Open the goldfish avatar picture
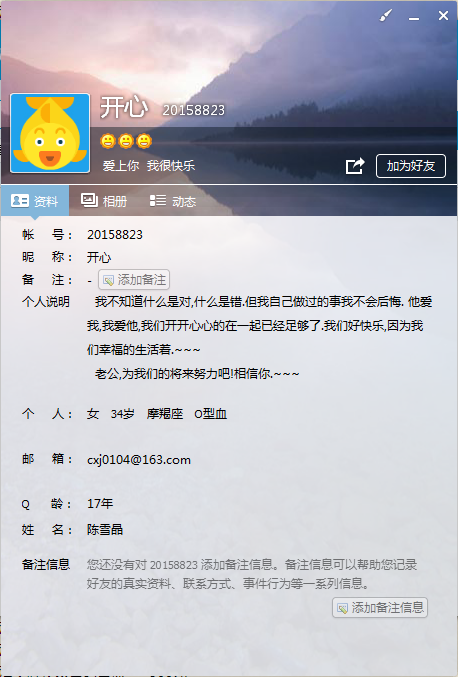Viewport: 458px width, 677px height. tap(50, 133)
